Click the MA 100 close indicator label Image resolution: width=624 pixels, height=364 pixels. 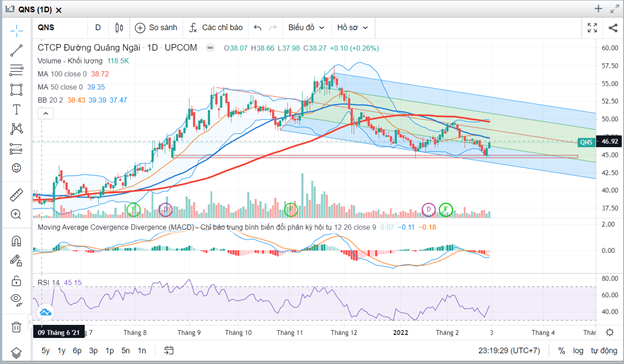(x=62, y=74)
